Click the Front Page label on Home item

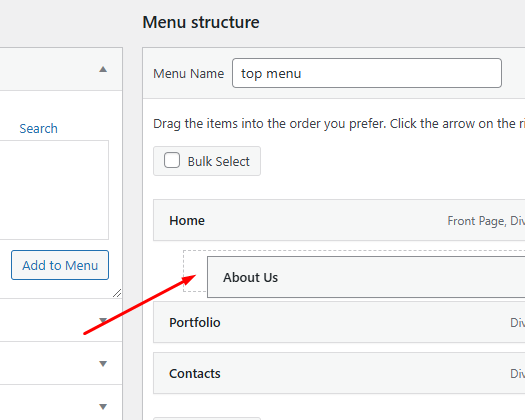[477, 221]
